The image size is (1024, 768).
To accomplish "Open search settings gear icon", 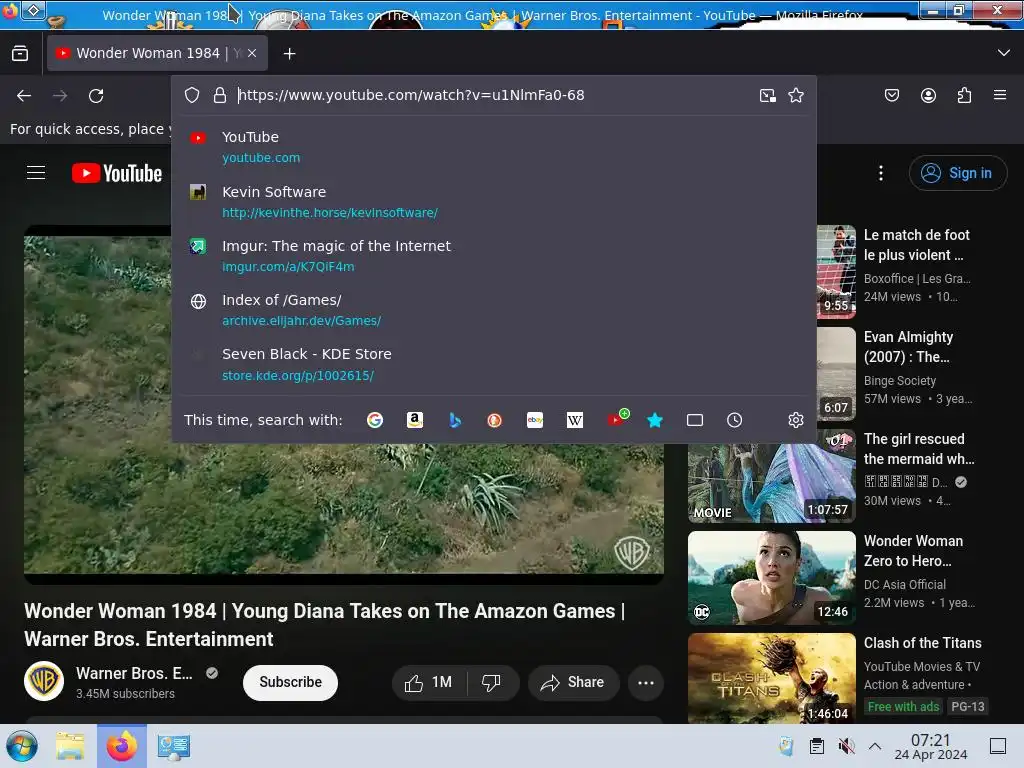I will pos(795,420).
